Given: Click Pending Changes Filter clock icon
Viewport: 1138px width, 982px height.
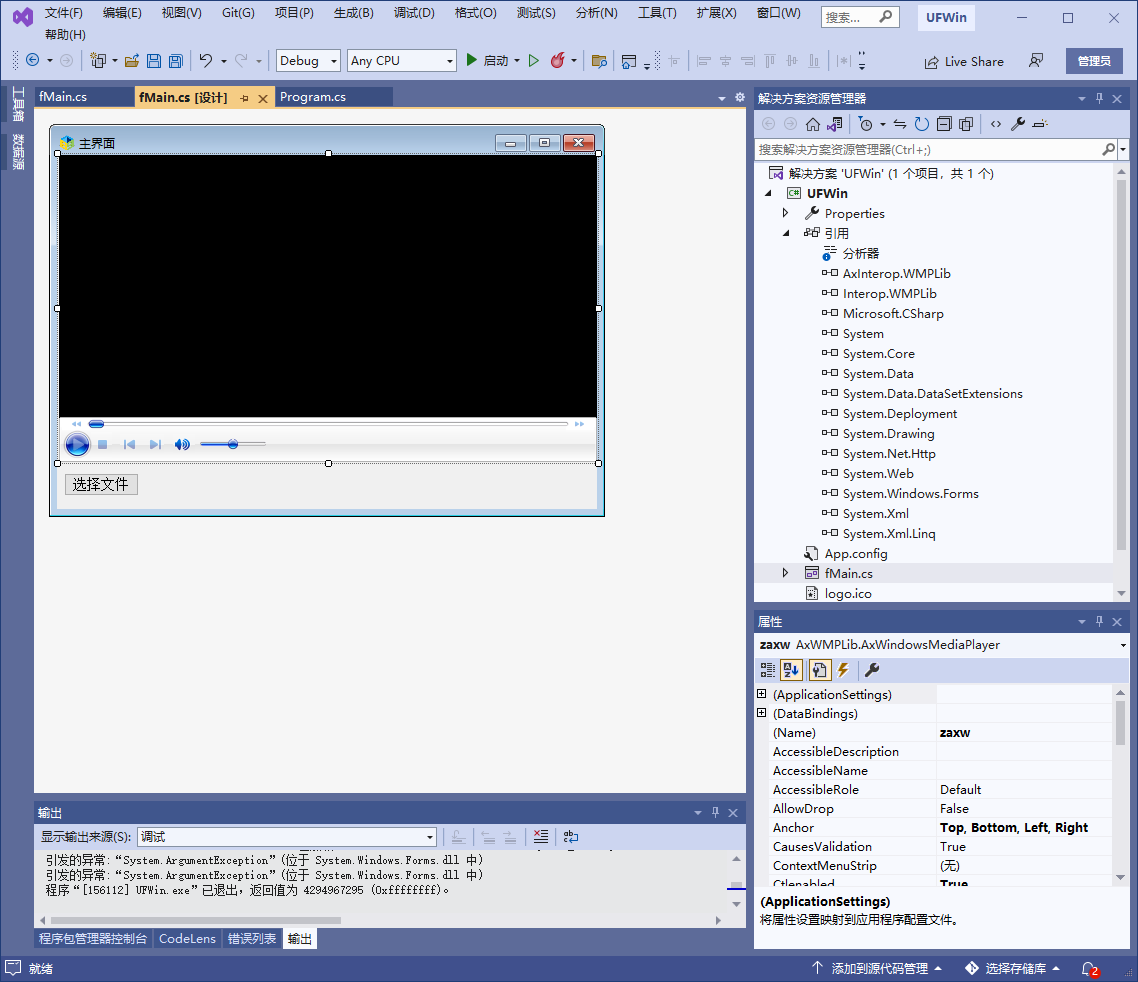Looking at the screenshot, I should tap(865, 124).
